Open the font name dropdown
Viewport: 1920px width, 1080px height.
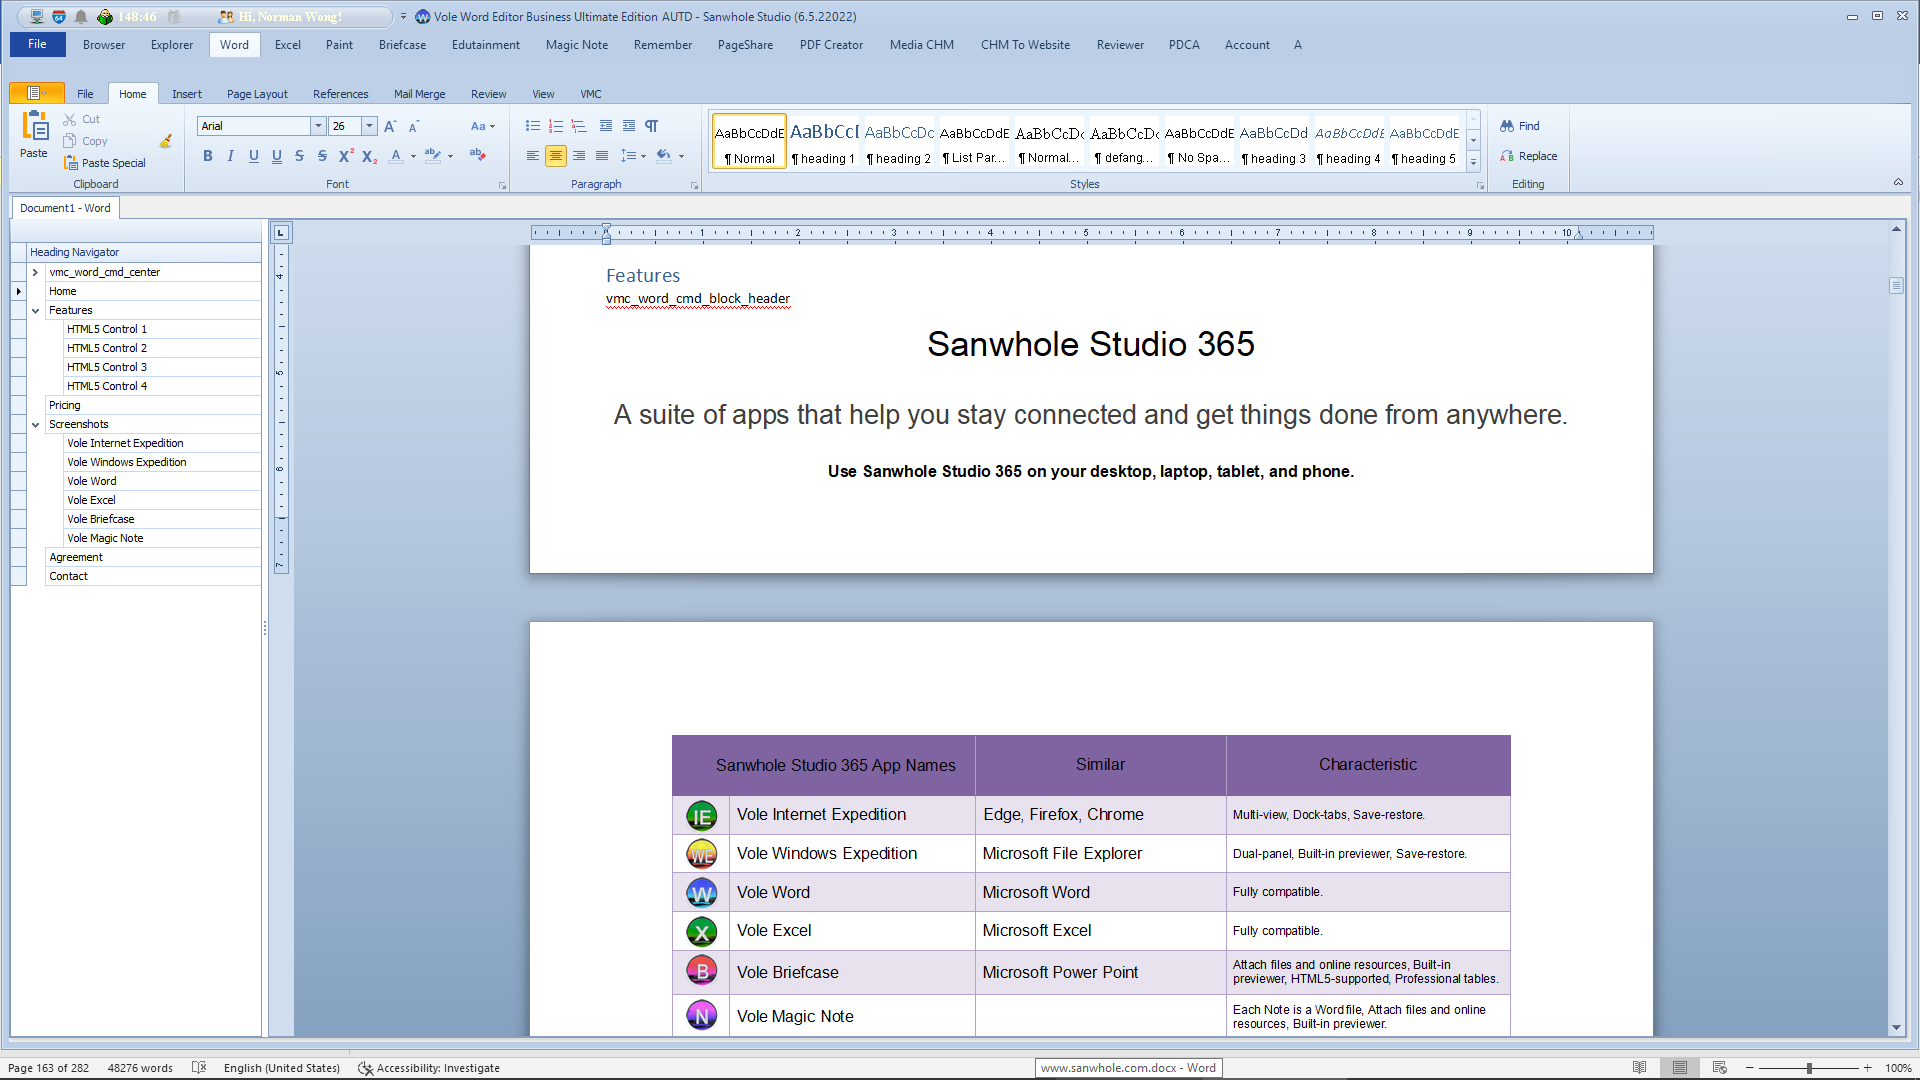[318, 126]
